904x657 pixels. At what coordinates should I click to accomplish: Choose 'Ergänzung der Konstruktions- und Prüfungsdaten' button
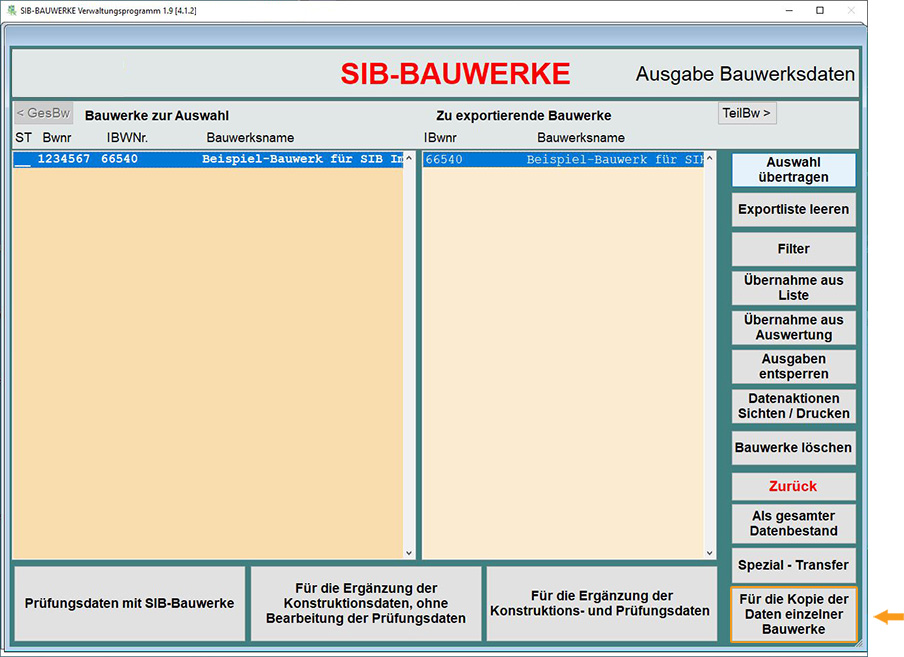point(601,604)
